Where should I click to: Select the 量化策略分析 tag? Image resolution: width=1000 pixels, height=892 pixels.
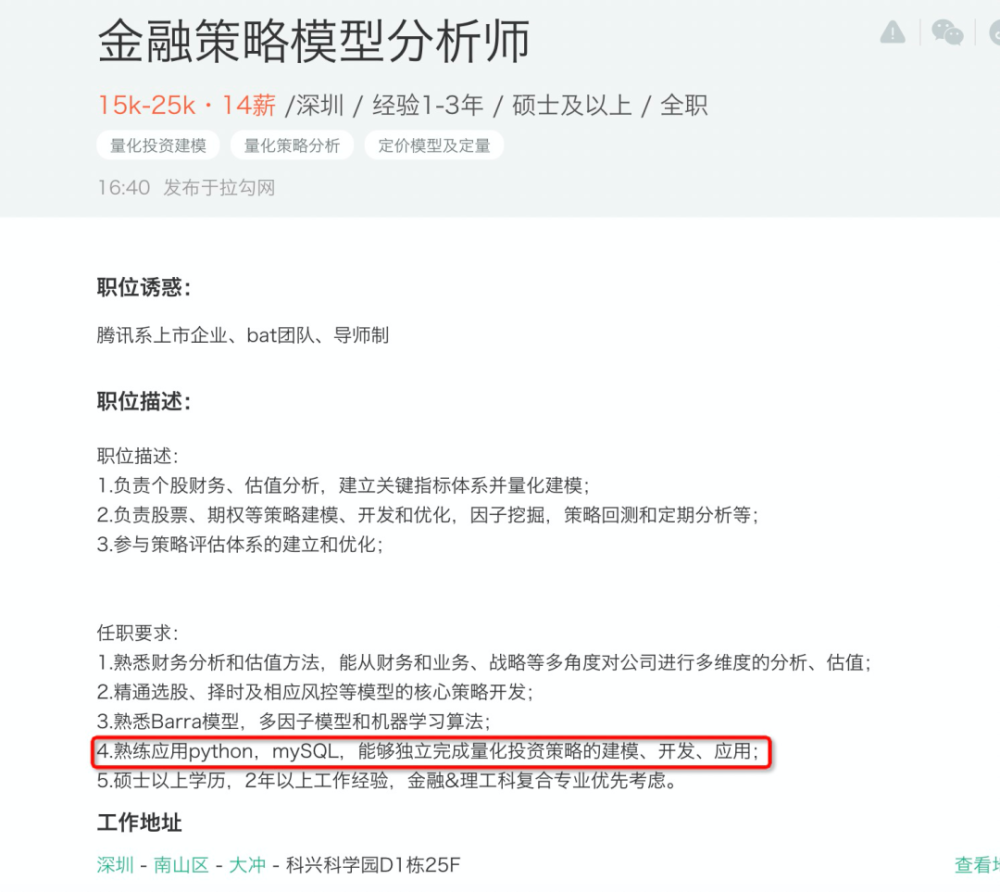(292, 145)
